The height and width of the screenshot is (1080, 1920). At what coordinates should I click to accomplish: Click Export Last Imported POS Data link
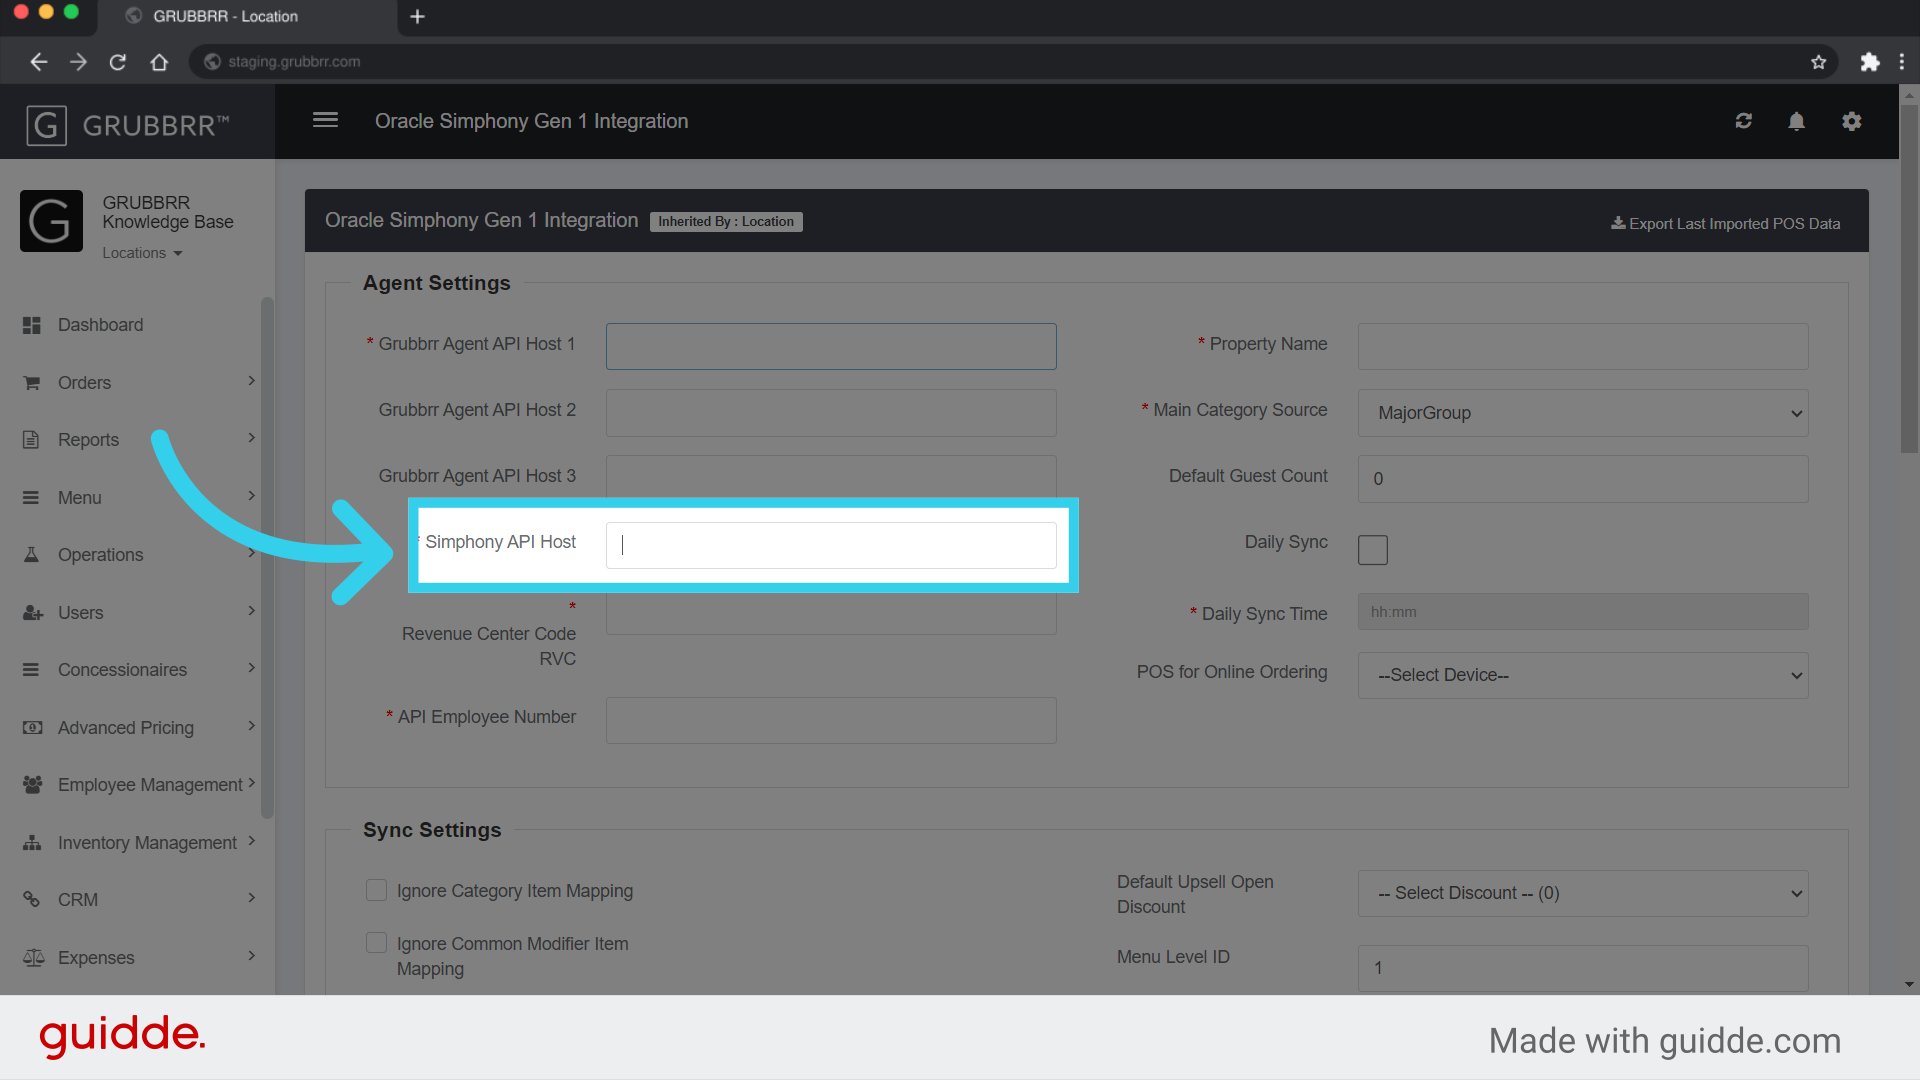point(1725,224)
